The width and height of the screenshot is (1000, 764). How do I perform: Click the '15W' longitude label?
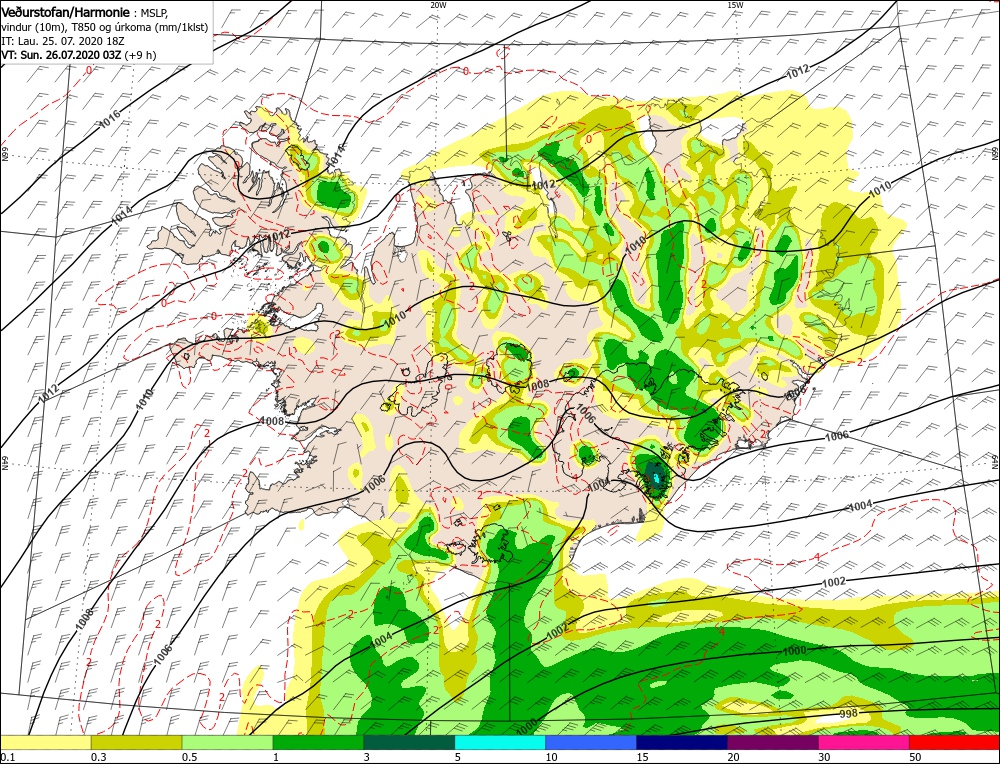735,4
